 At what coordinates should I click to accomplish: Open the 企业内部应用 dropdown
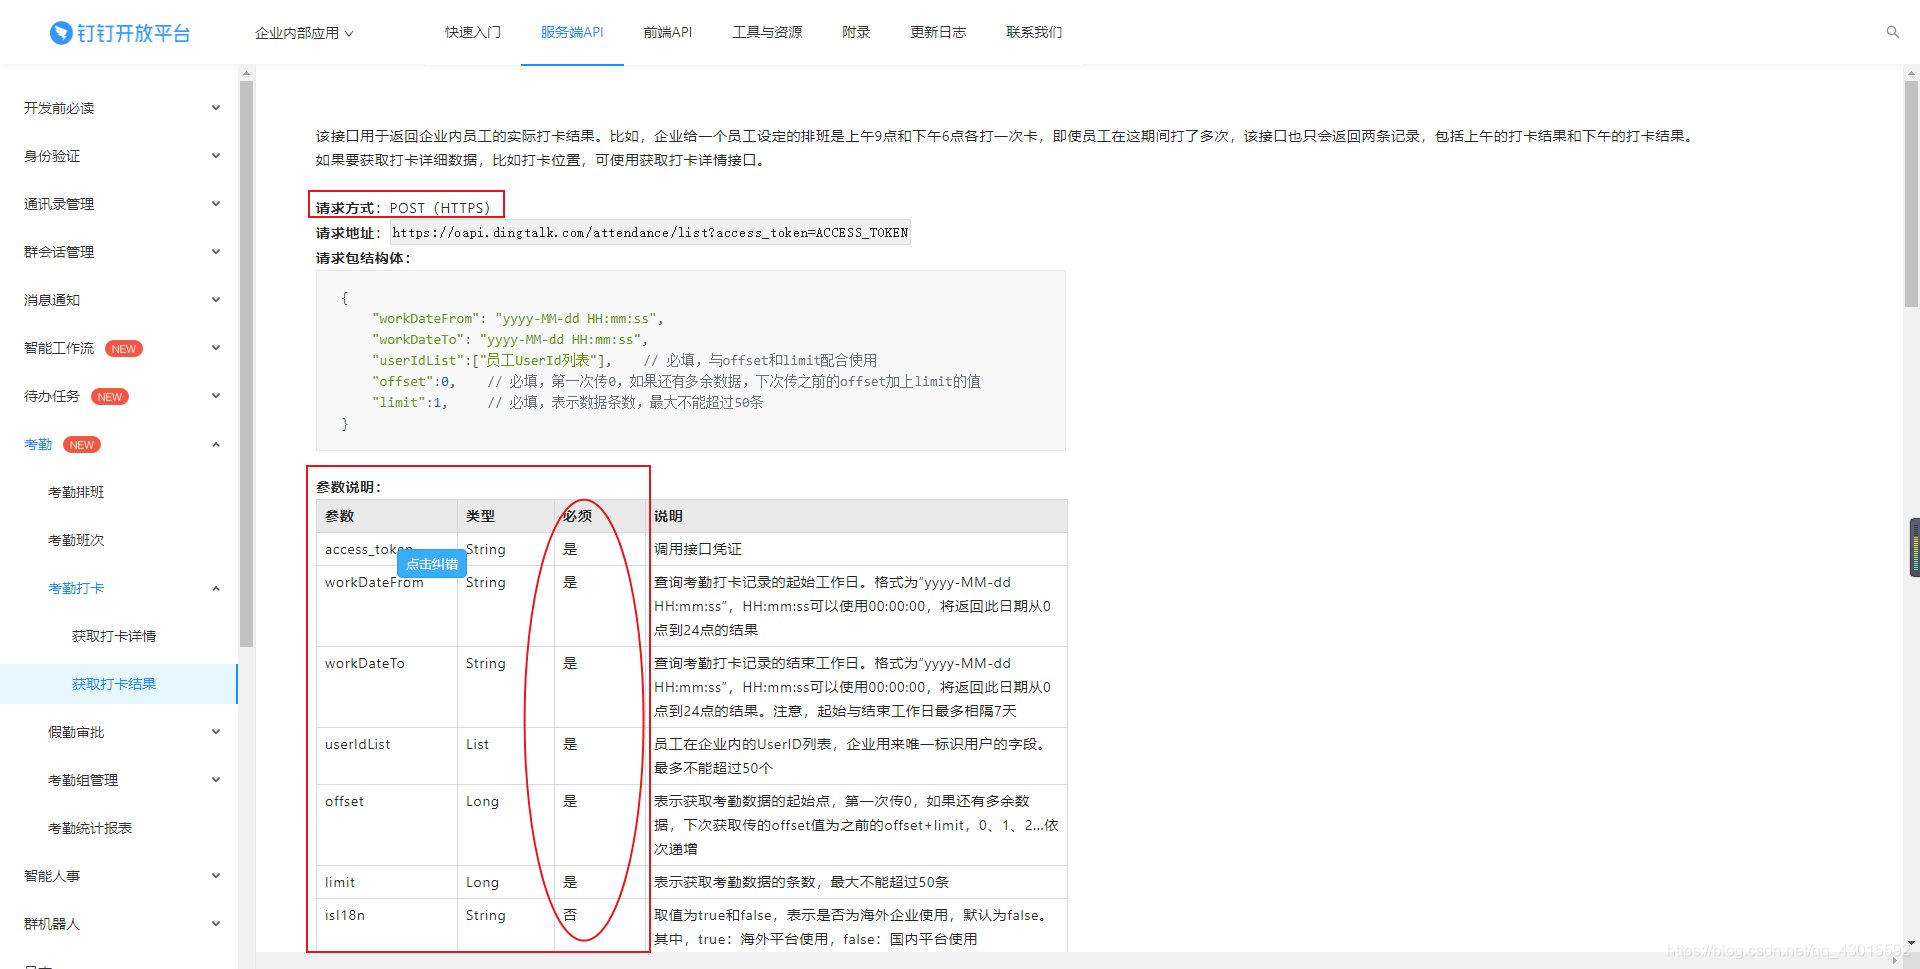click(x=304, y=33)
